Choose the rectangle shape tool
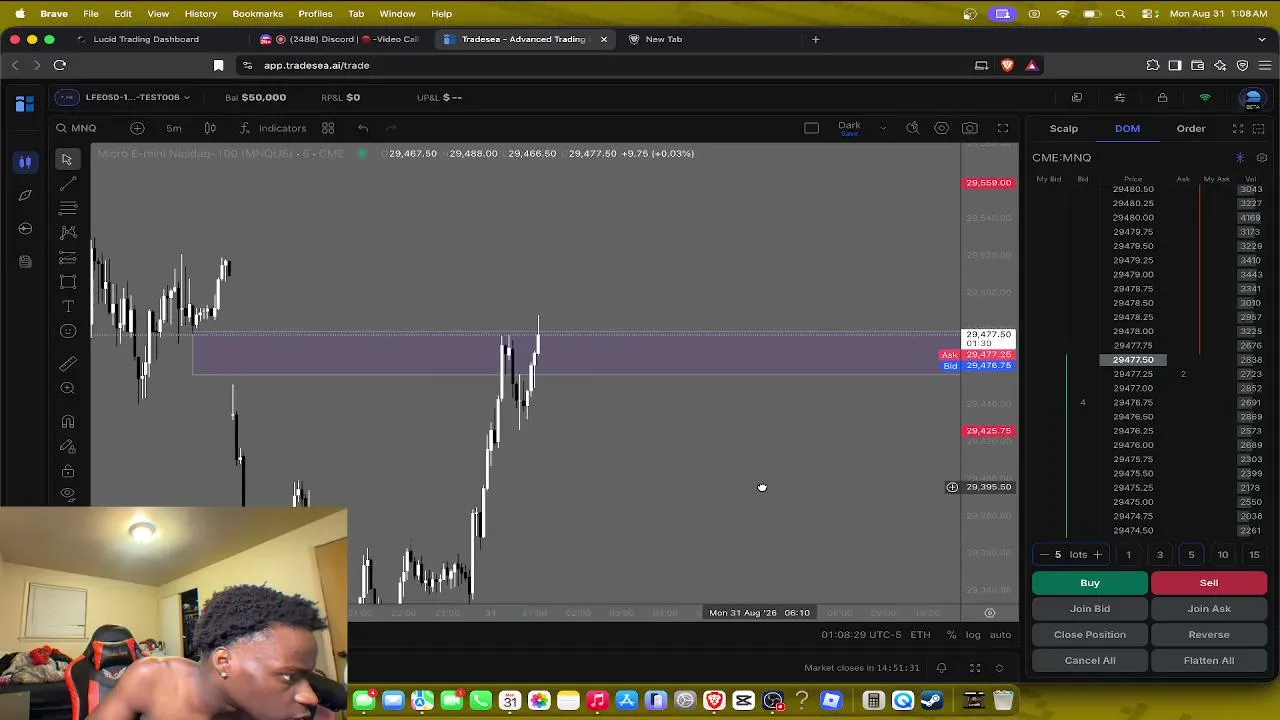 (x=67, y=282)
